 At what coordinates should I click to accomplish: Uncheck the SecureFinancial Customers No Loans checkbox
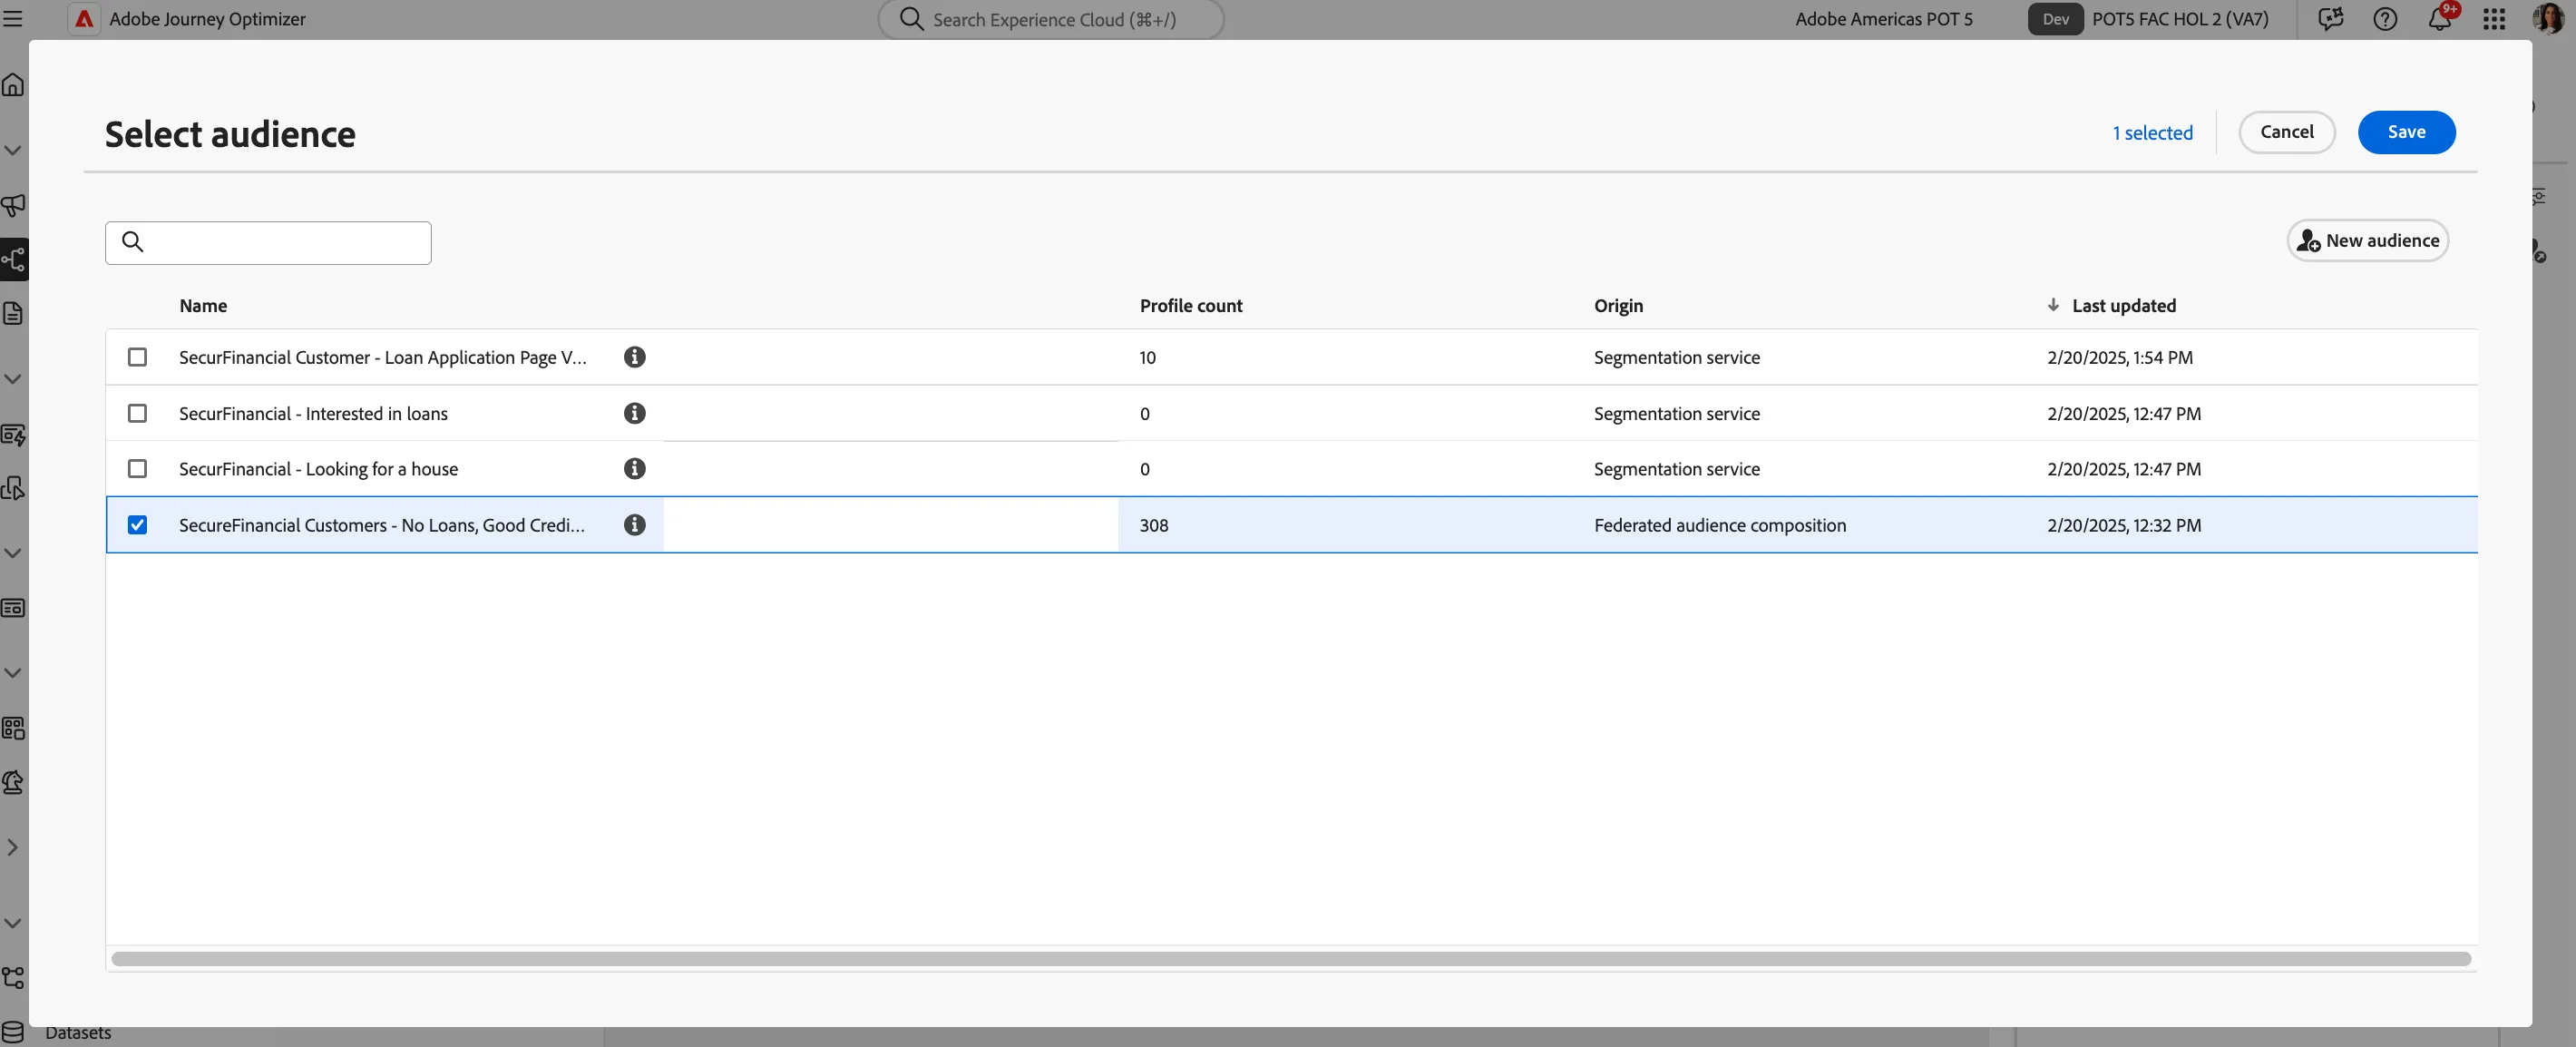tap(137, 524)
